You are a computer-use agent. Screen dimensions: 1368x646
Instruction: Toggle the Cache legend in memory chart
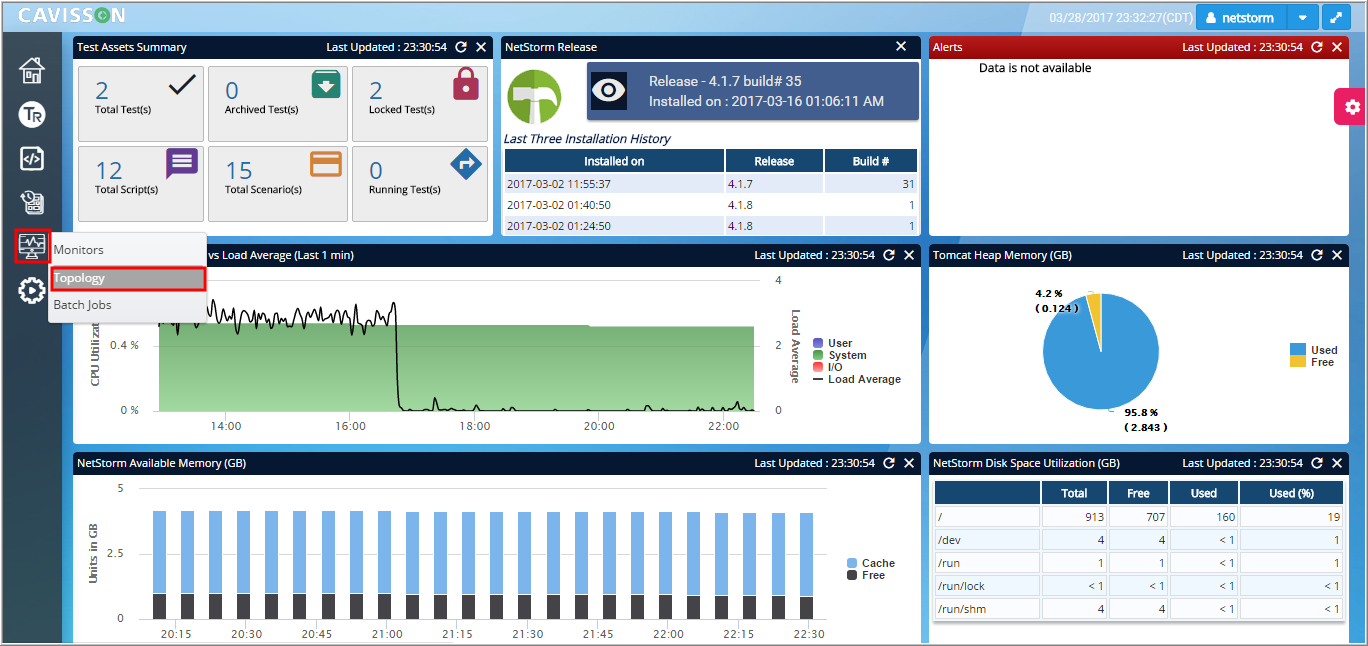coord(870,563)
